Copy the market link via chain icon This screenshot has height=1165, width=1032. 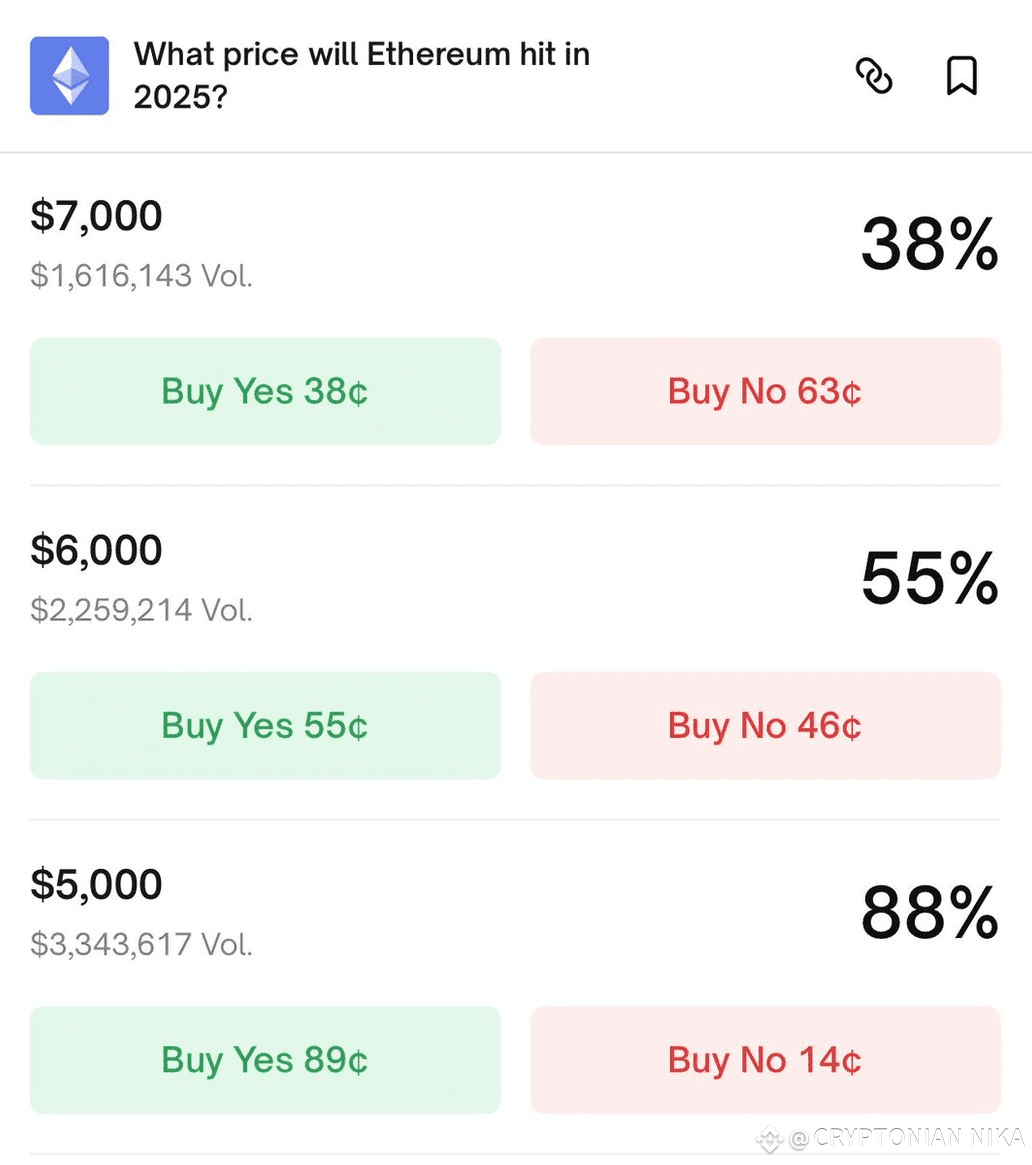pos(874,76)
